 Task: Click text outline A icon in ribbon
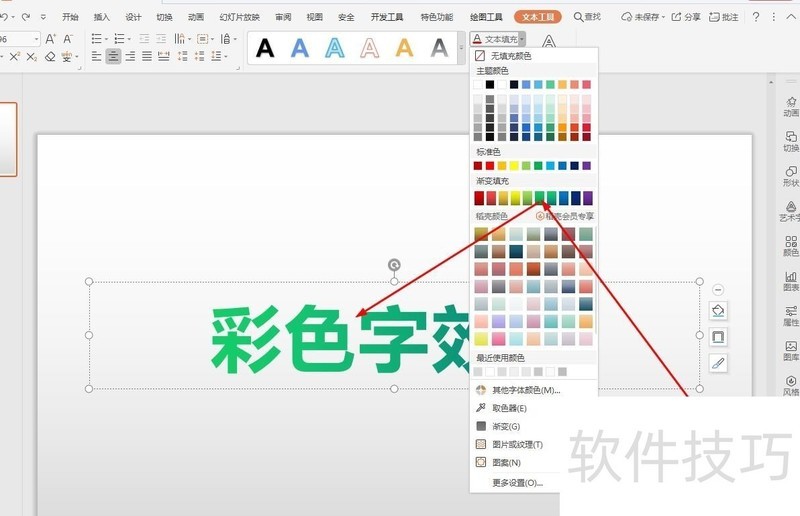pos(548,41)
